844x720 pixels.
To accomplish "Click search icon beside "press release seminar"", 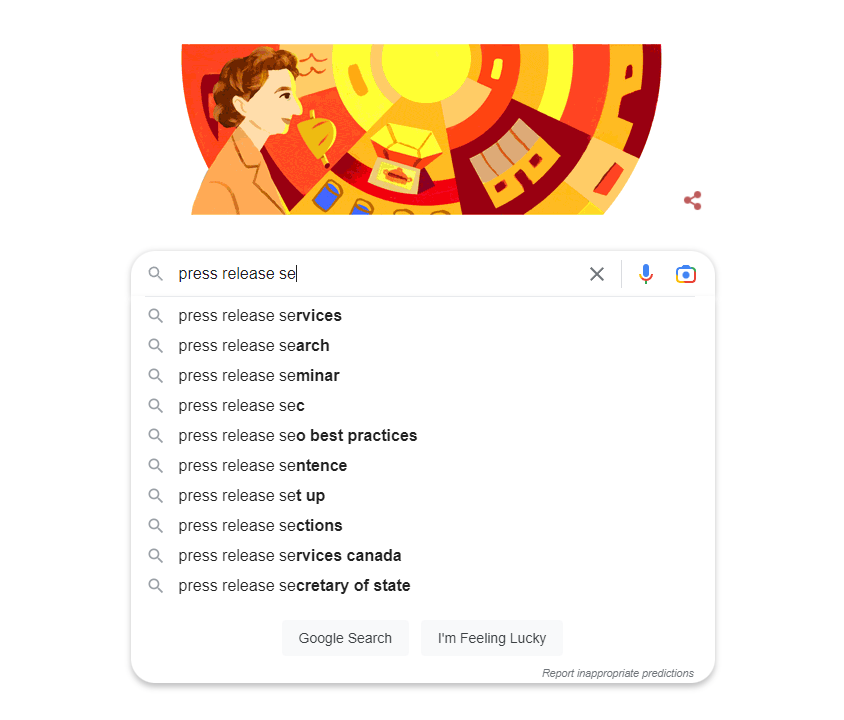I will click(155, 376).
